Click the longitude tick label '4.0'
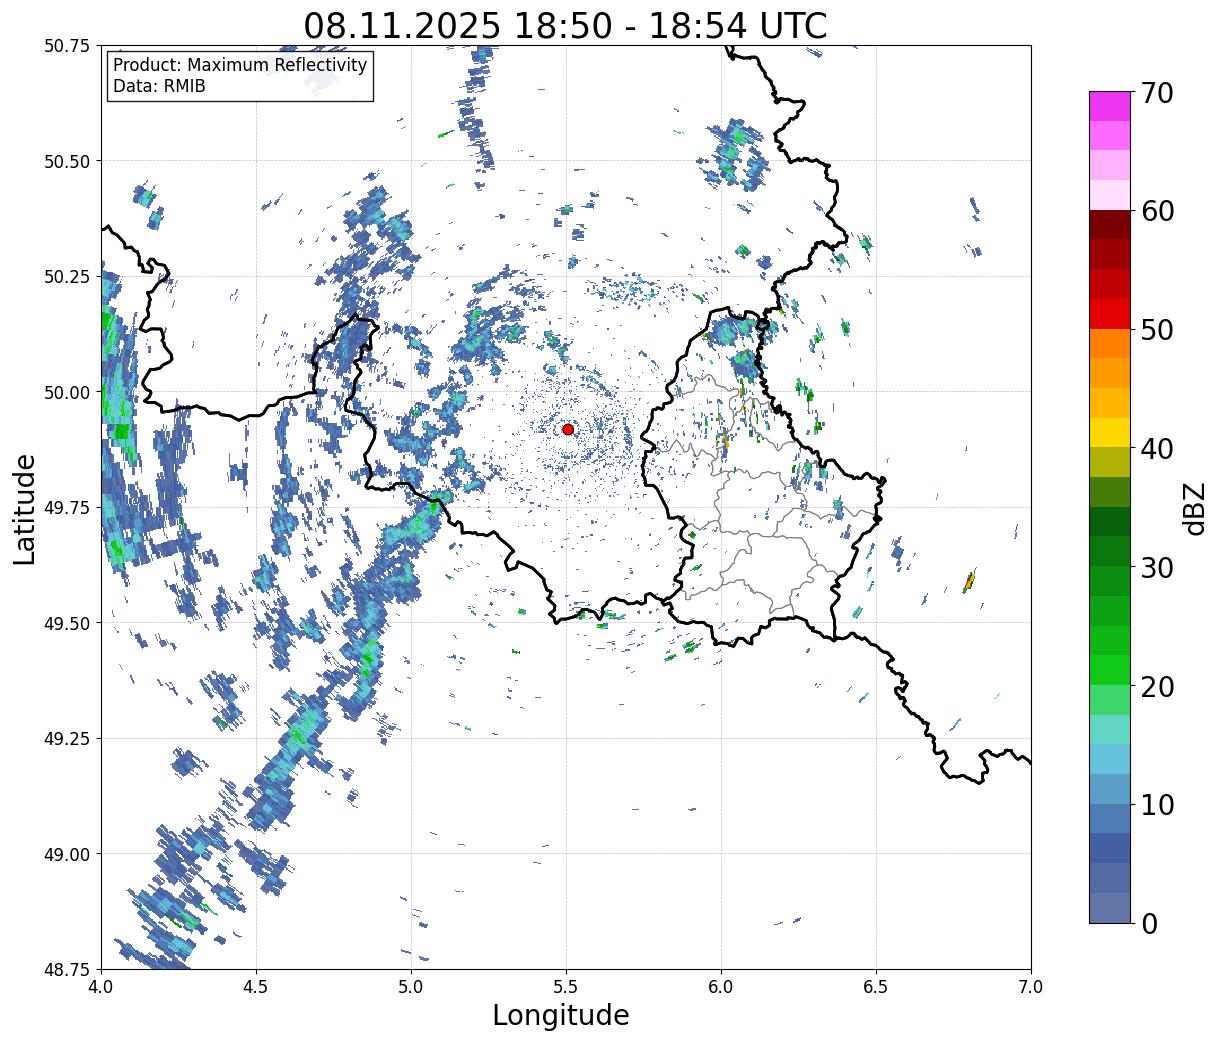Screen dimensions: 1219x1040 101,987
